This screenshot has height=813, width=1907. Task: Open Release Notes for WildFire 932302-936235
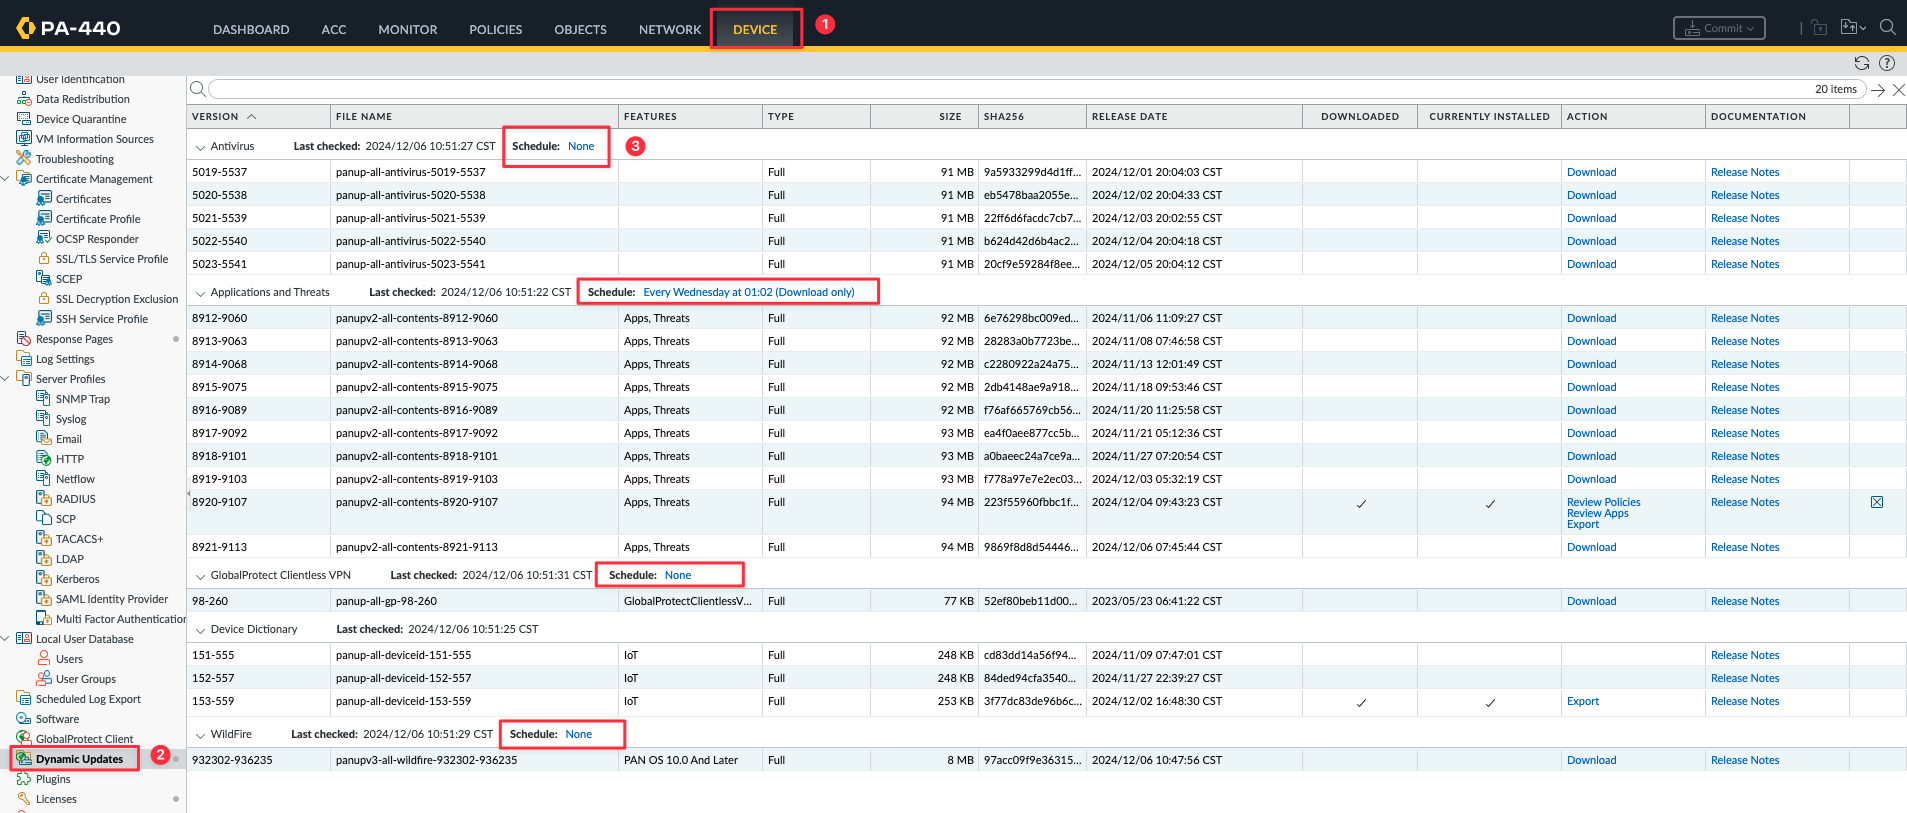click(1745, 760)
